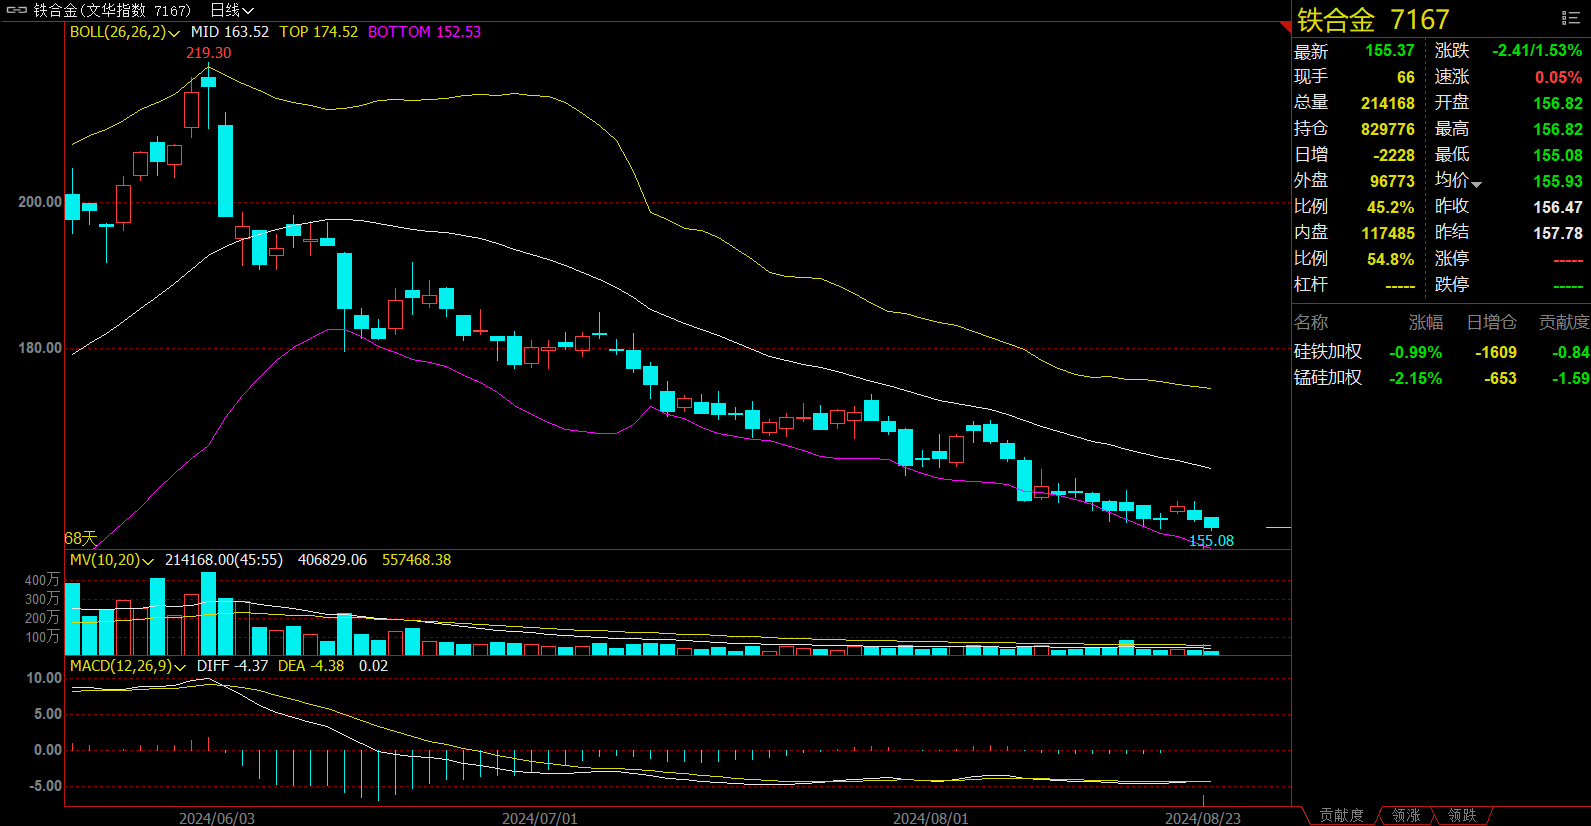Sort by the 名称 column header
This screenshot has height=826, width=1591.
coord(1311,322)
